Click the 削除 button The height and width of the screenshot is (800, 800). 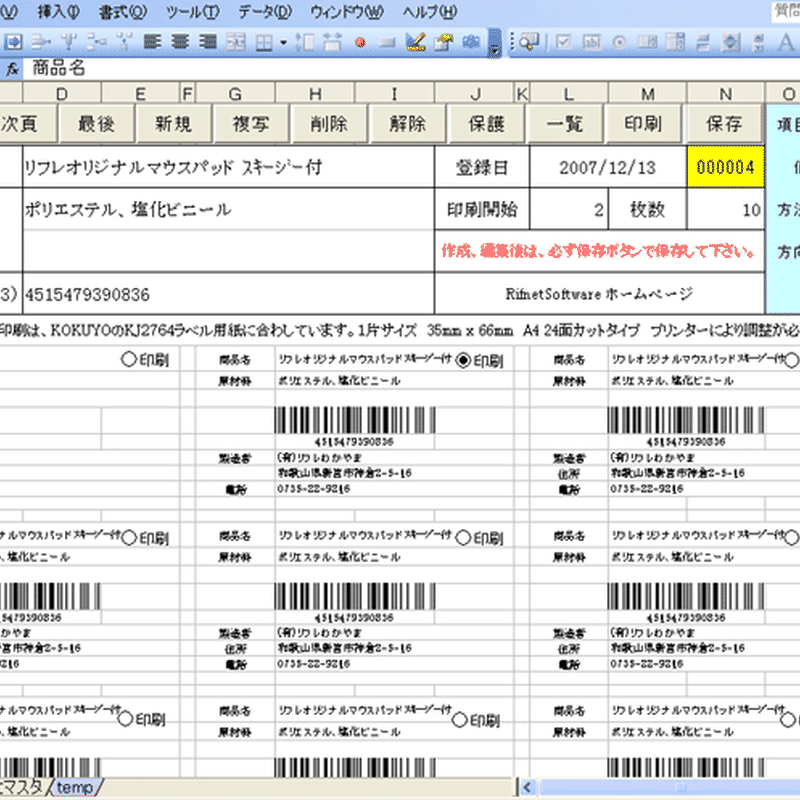pyautogui.click(x=330, y=123)
